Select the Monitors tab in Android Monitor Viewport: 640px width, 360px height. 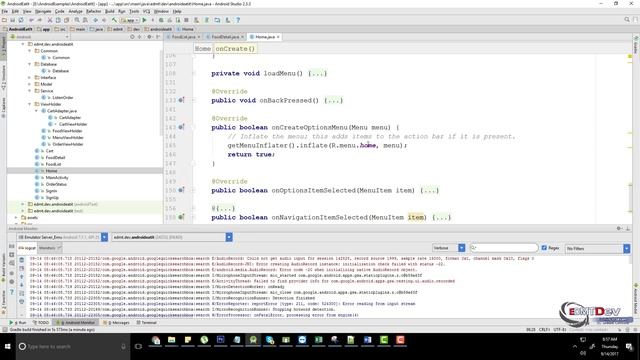[49, 248]
